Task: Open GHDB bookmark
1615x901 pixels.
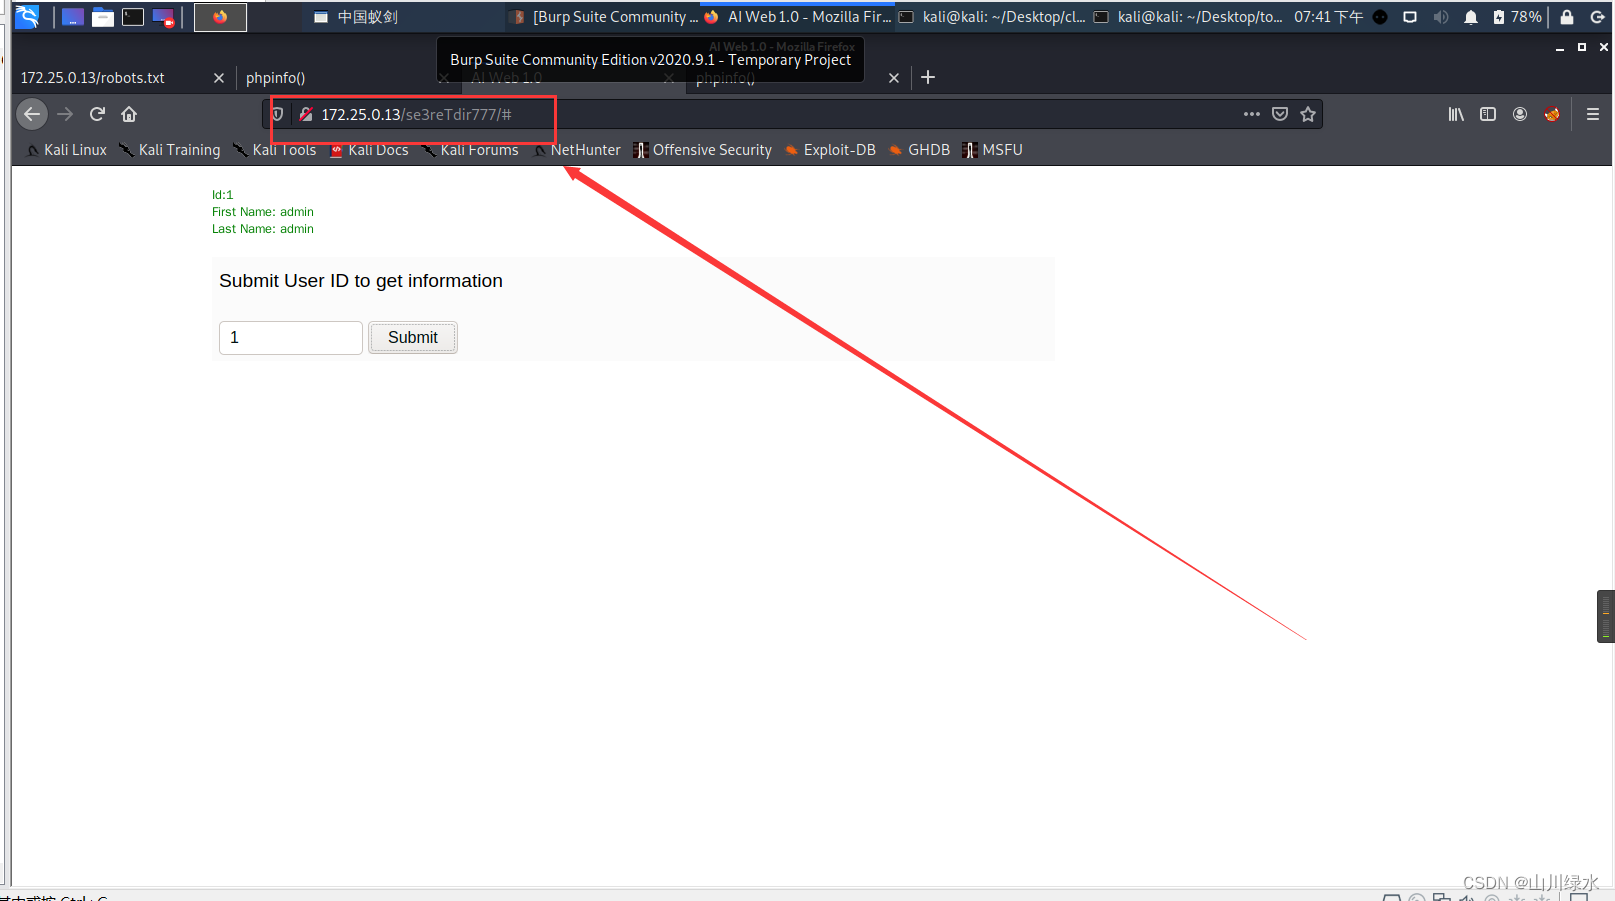Action: (x=919, y=150)
